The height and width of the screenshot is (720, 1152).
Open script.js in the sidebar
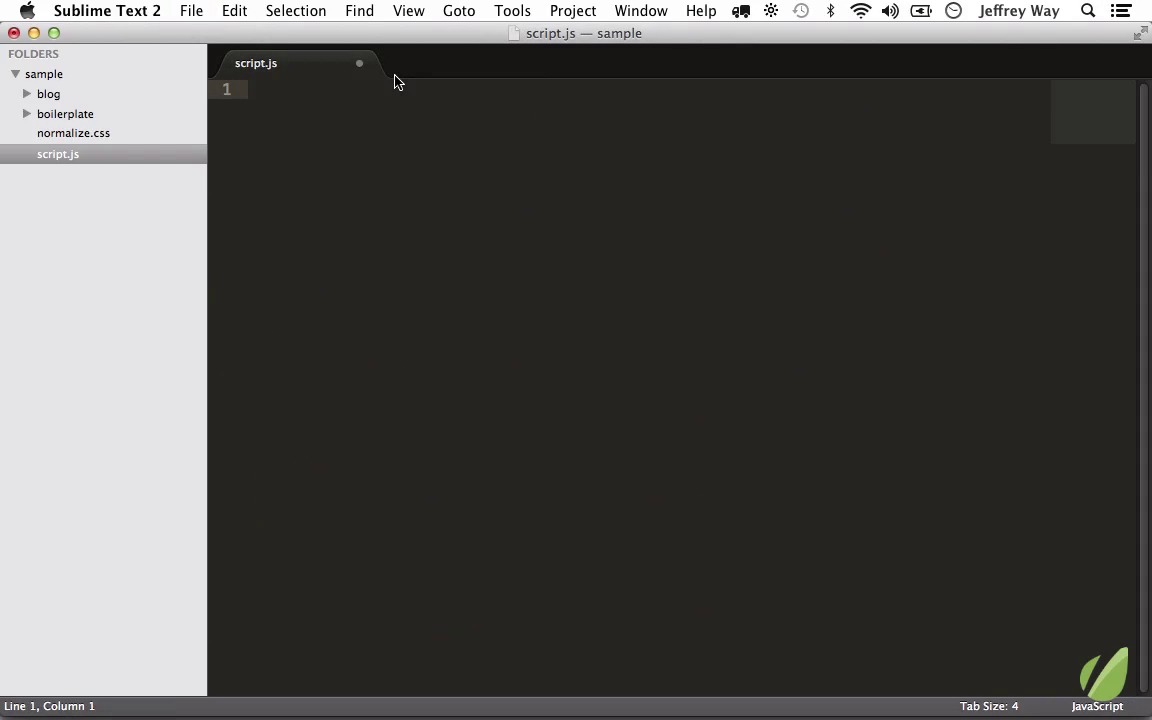[x=58, y=154]
